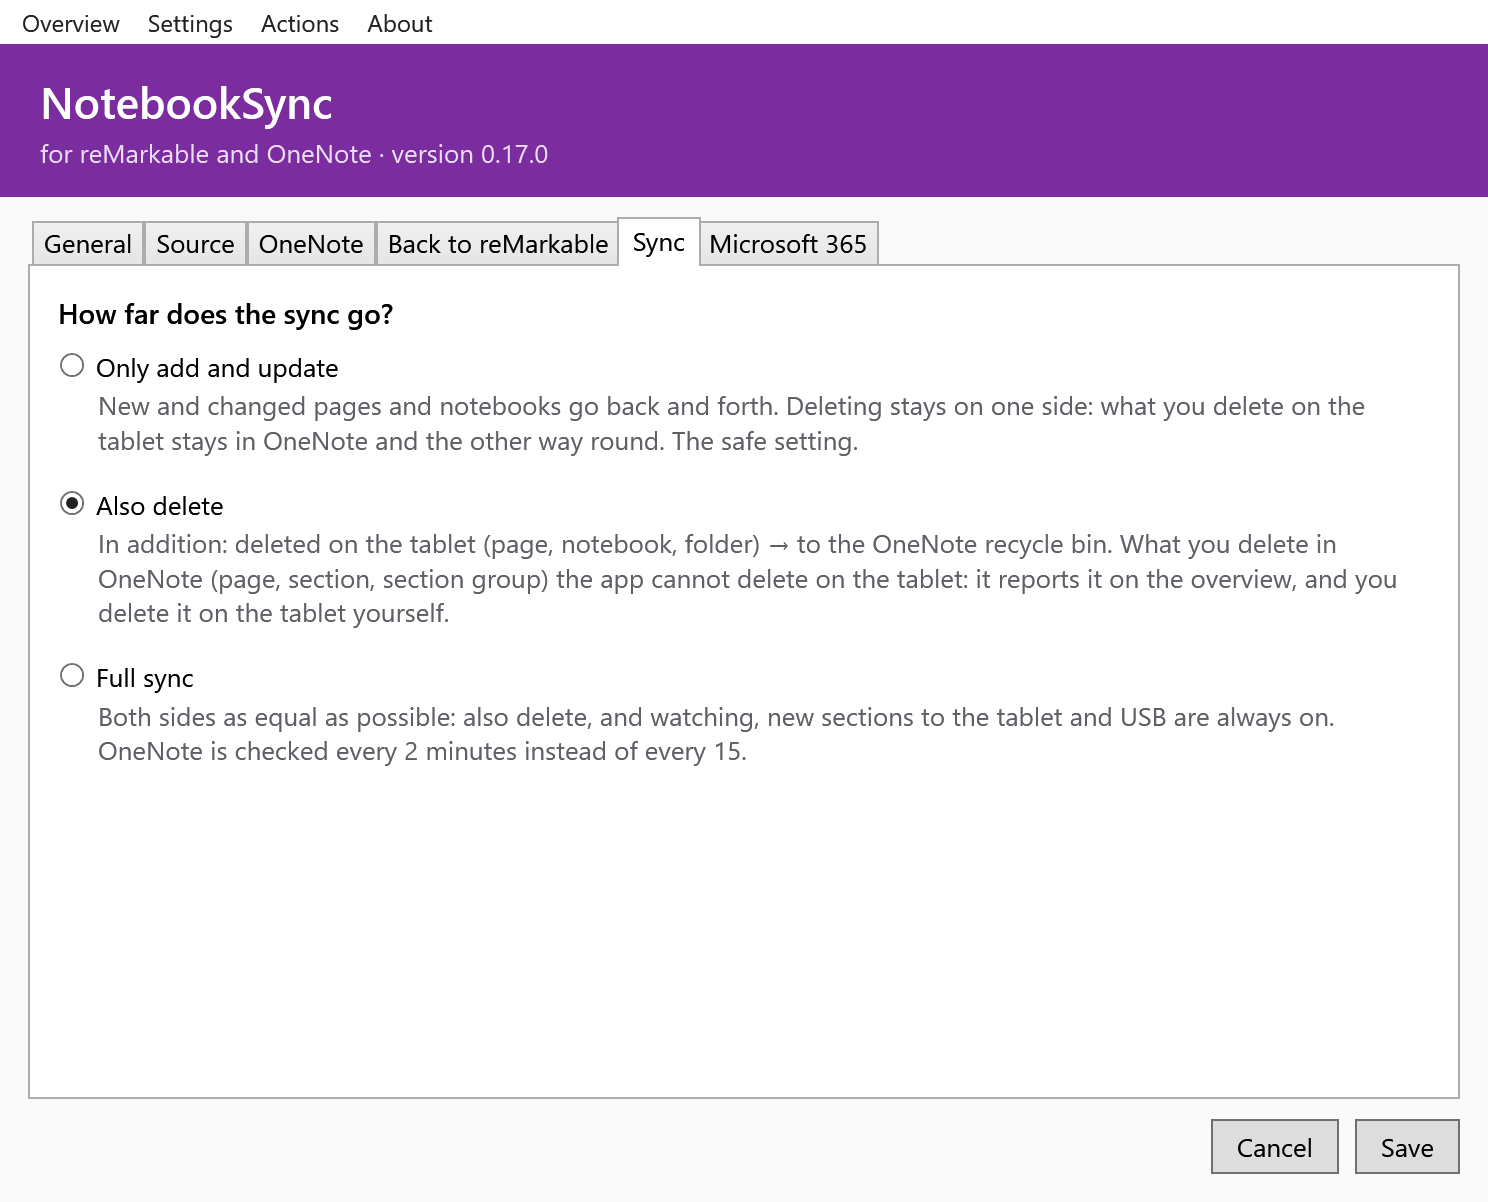Click the NotebookSync title text
Screen dimensions: 1488x1202
(187, 104)
